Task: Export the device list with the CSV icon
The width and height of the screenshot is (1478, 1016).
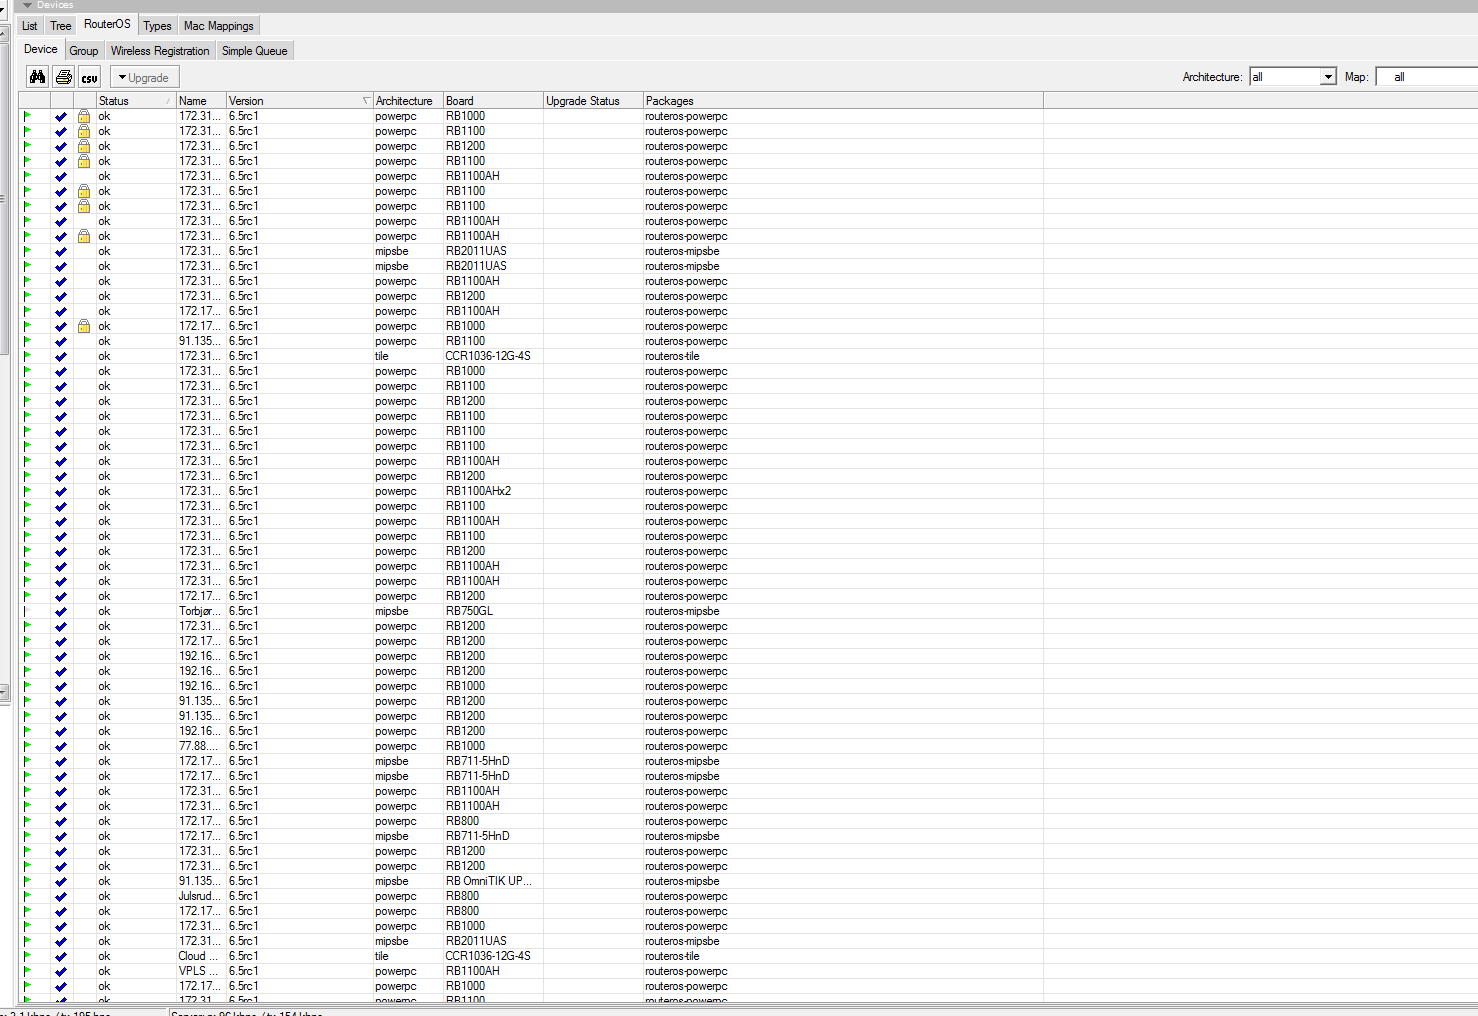Action: 90,77
